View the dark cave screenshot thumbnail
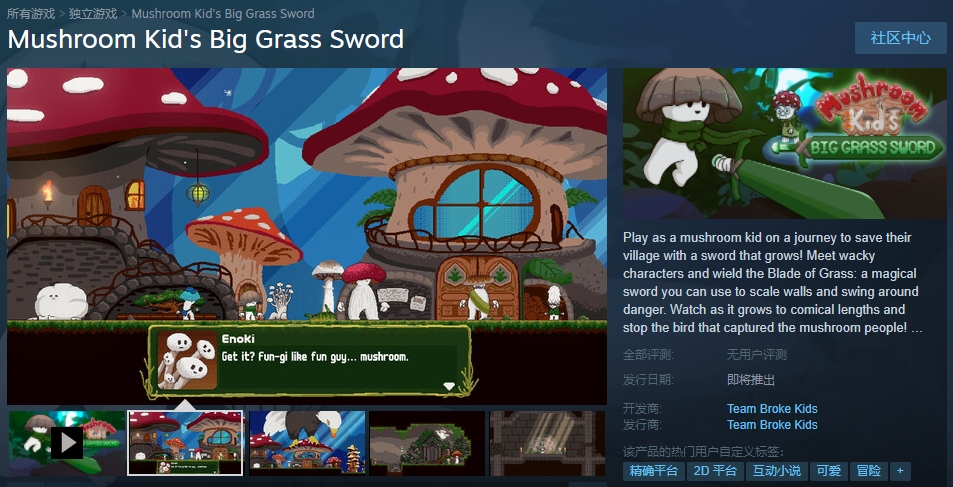This screenshot has width=953, height=487. (x=427, y=443)
